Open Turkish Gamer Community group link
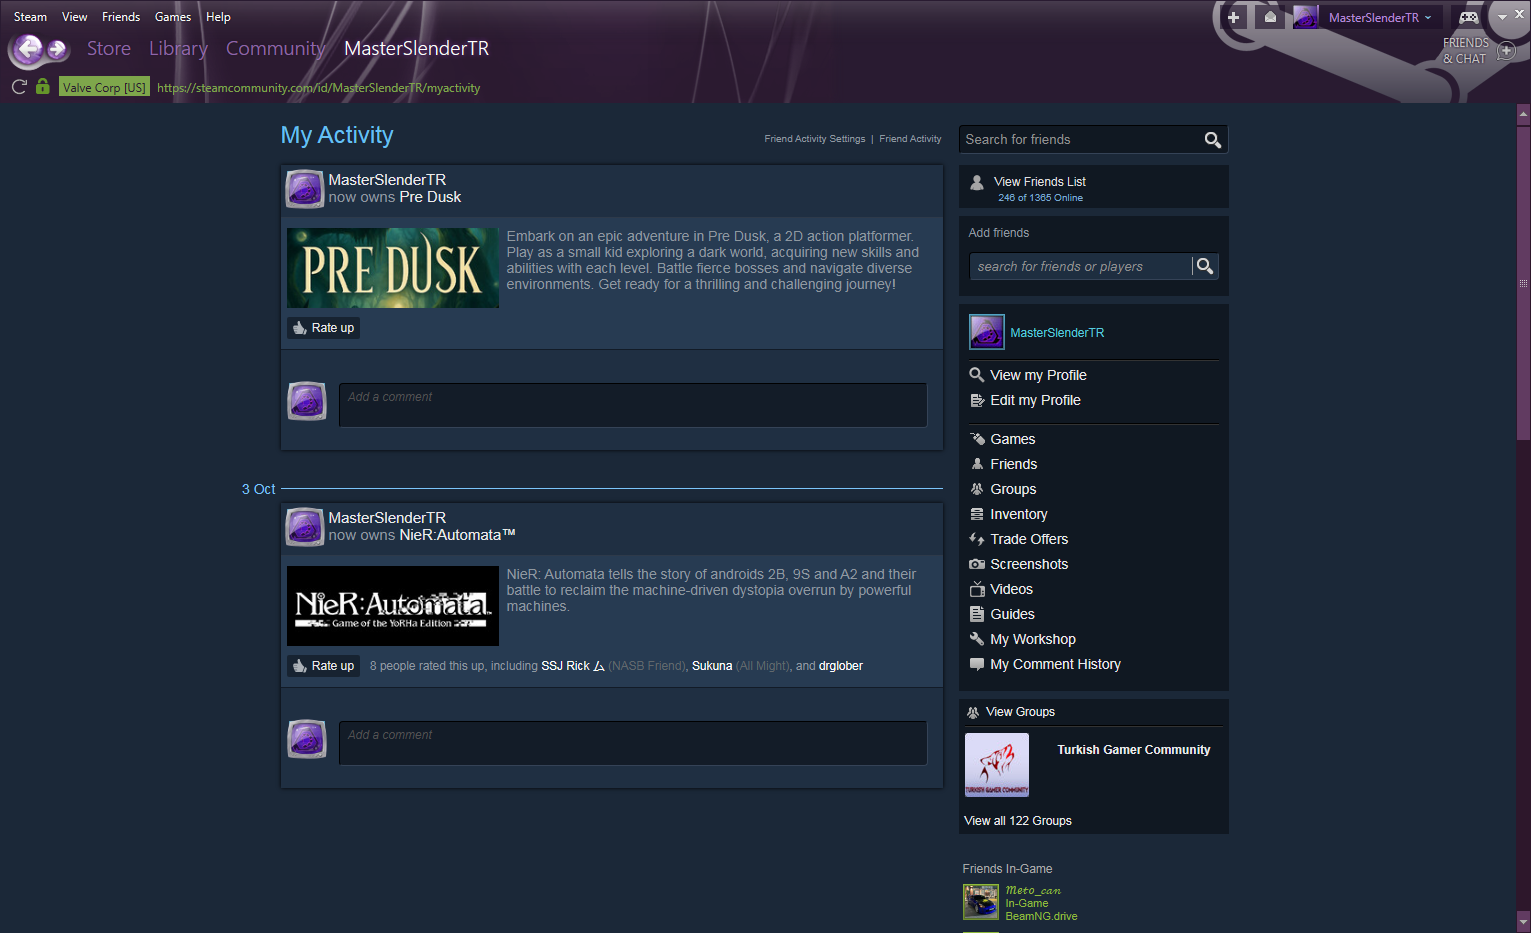The width and height of the screenshot is (1531, 933). 1134,750
